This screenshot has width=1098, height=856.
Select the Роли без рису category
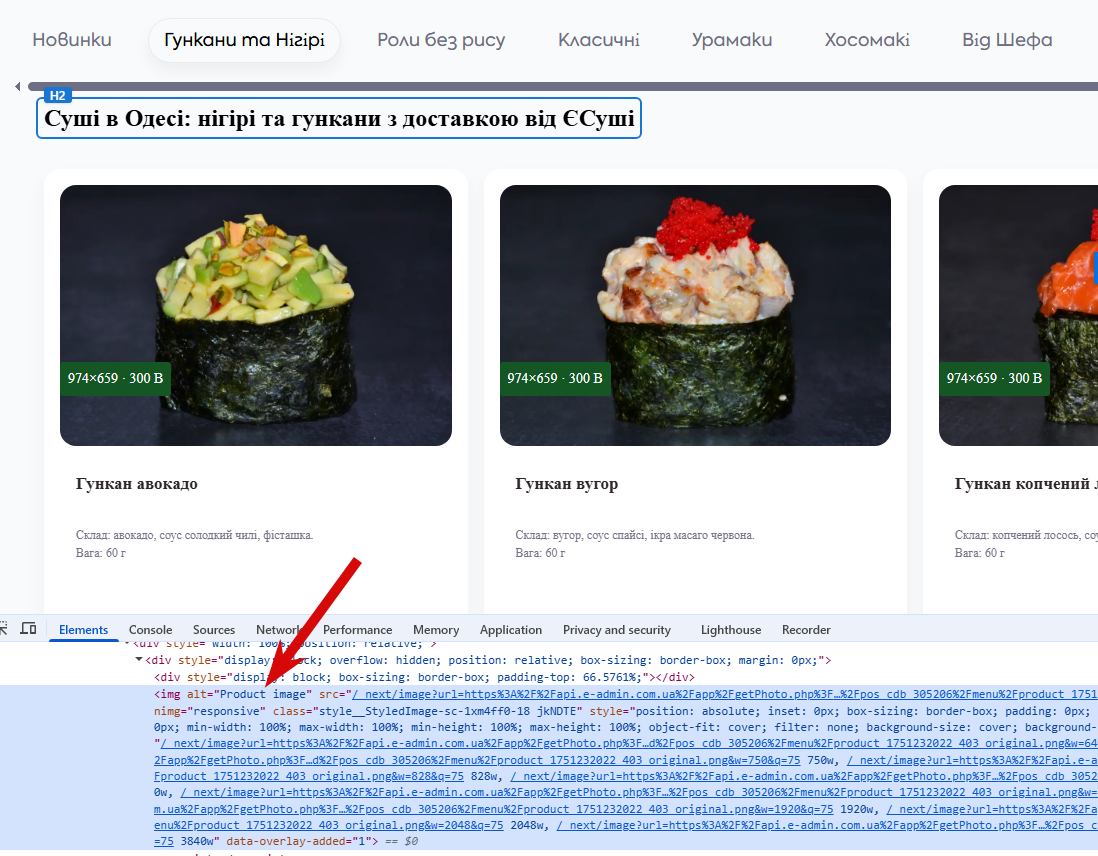(441, 40)
